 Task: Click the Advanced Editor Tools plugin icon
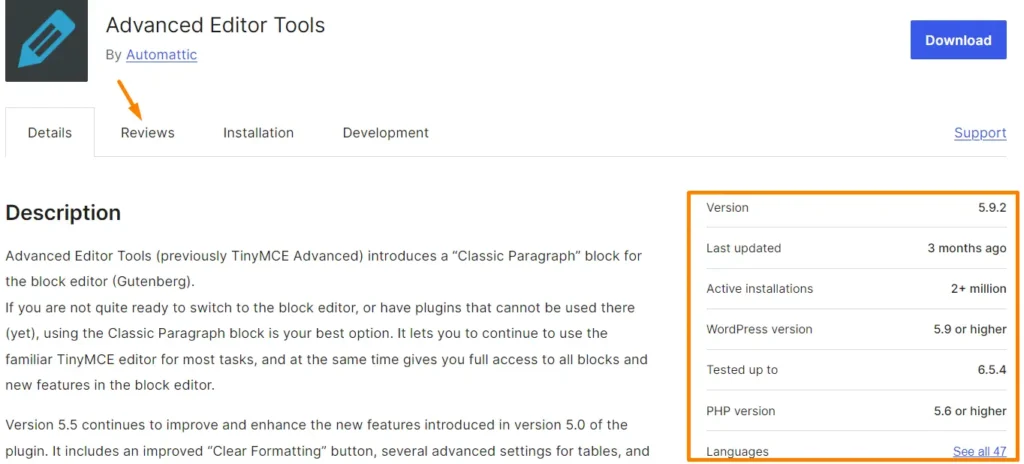pyautogui.click(x=46, y=41)
